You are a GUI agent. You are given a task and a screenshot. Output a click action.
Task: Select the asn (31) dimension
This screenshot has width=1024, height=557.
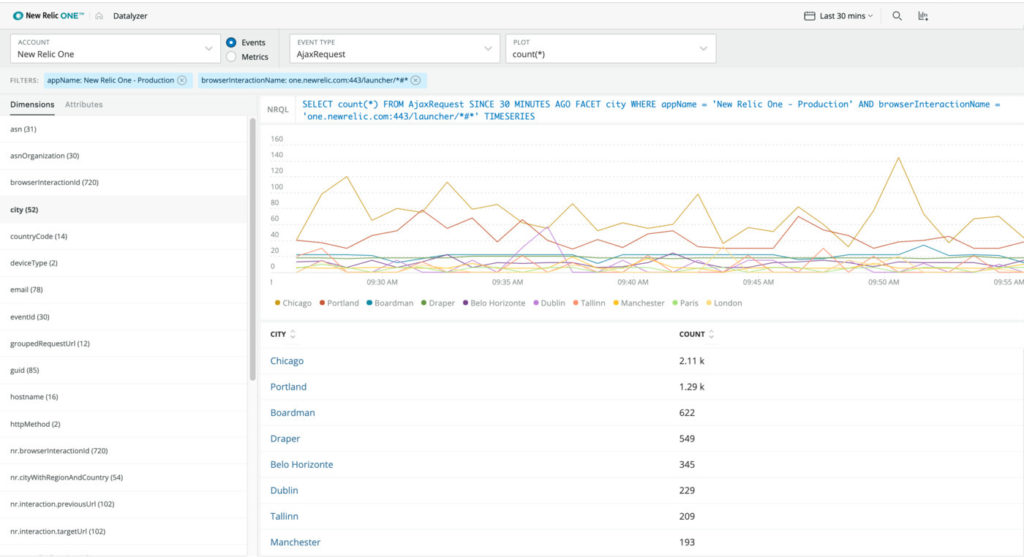pos(124,129)
